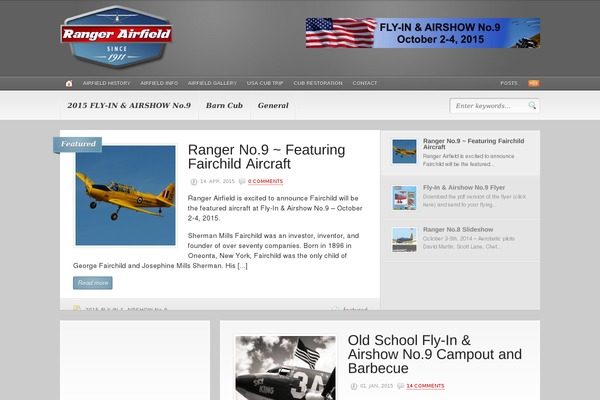The width and height of the screenshot is (600, 400).
Task: Open Ranger No.8 Slideshow thumbnail
Action: click(x=404, y=240)
